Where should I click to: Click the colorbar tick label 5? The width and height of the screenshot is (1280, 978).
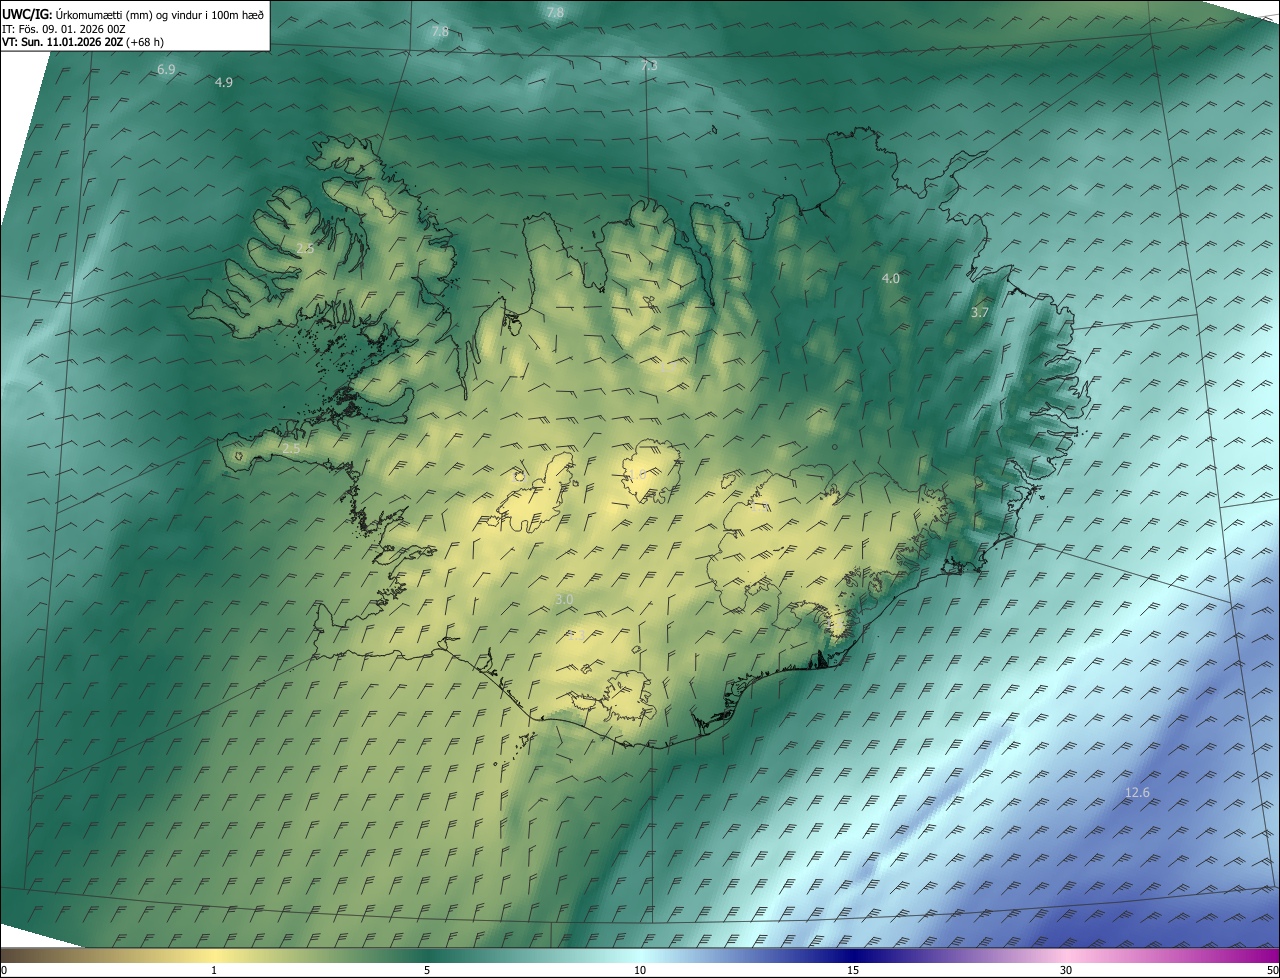427,970
